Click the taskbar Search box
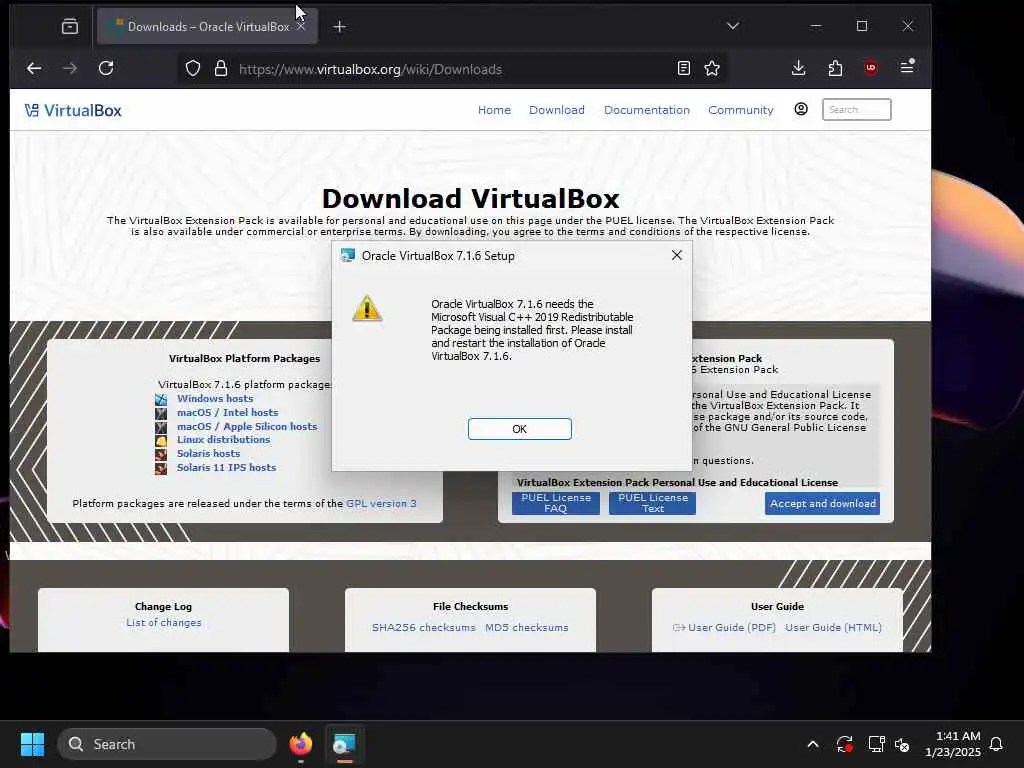The height and width of the screenshot is (768, 1024). coord(167,744)
